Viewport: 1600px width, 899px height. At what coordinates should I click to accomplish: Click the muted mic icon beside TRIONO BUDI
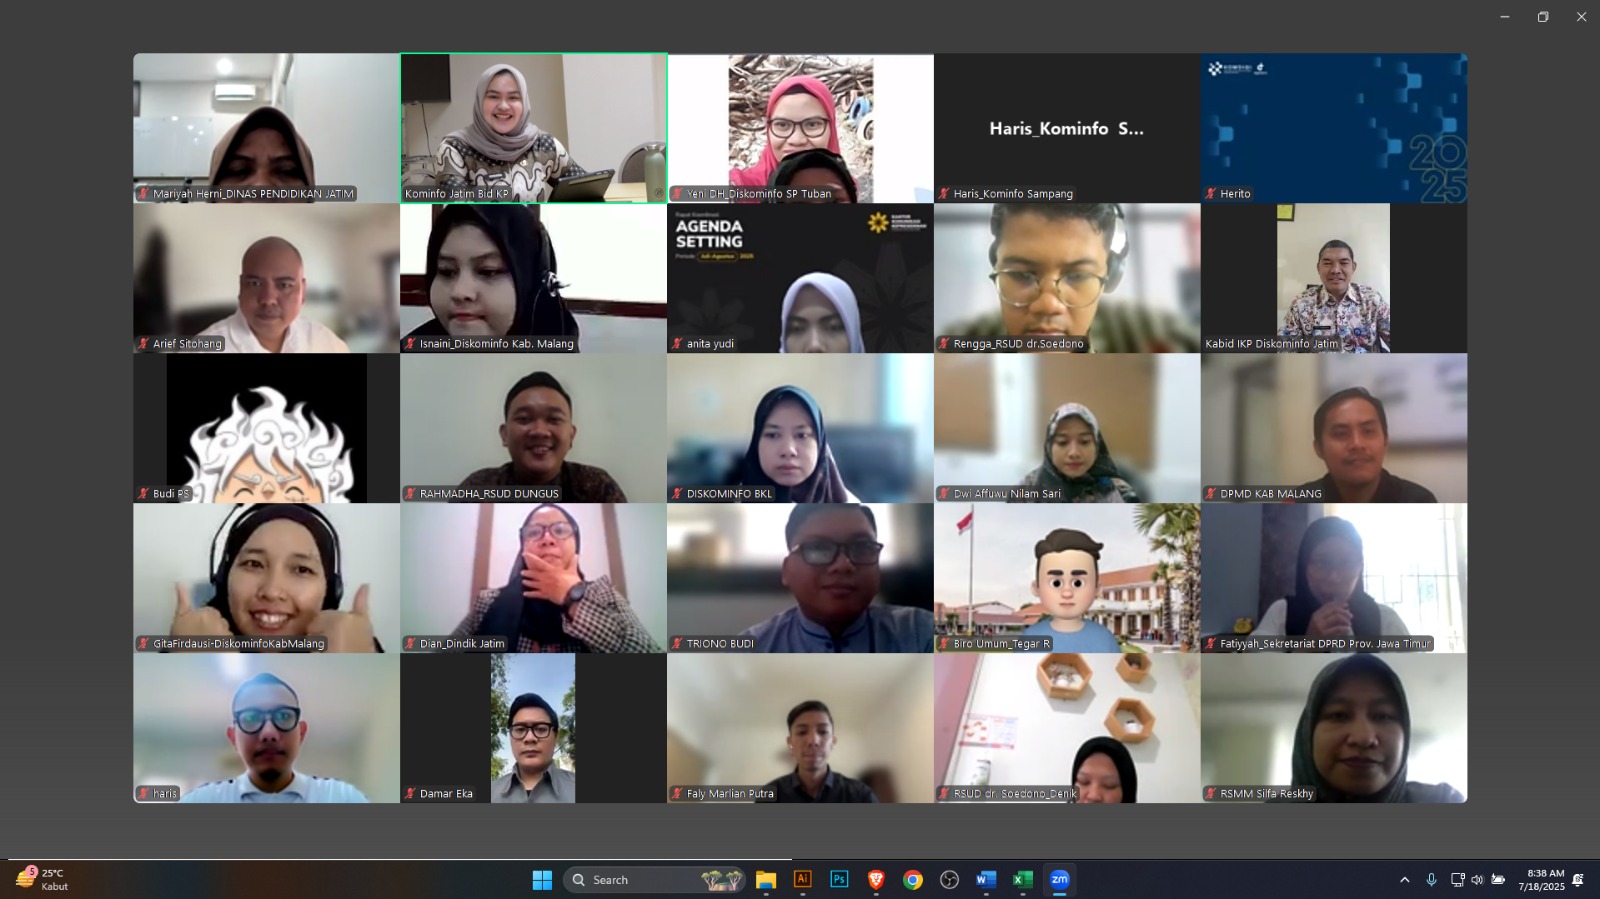[677, 644]
